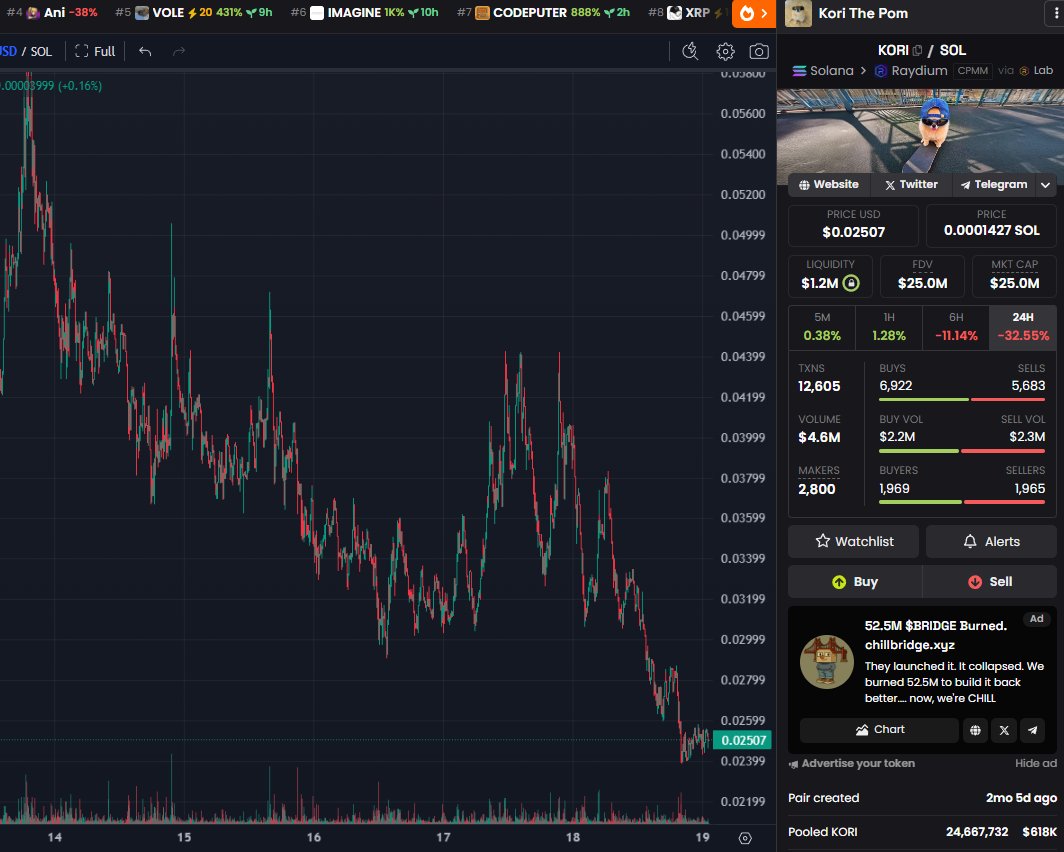The image size is (1064, 852).
Task: Take chart snapshot with camera icon
Action: [759, 52]
